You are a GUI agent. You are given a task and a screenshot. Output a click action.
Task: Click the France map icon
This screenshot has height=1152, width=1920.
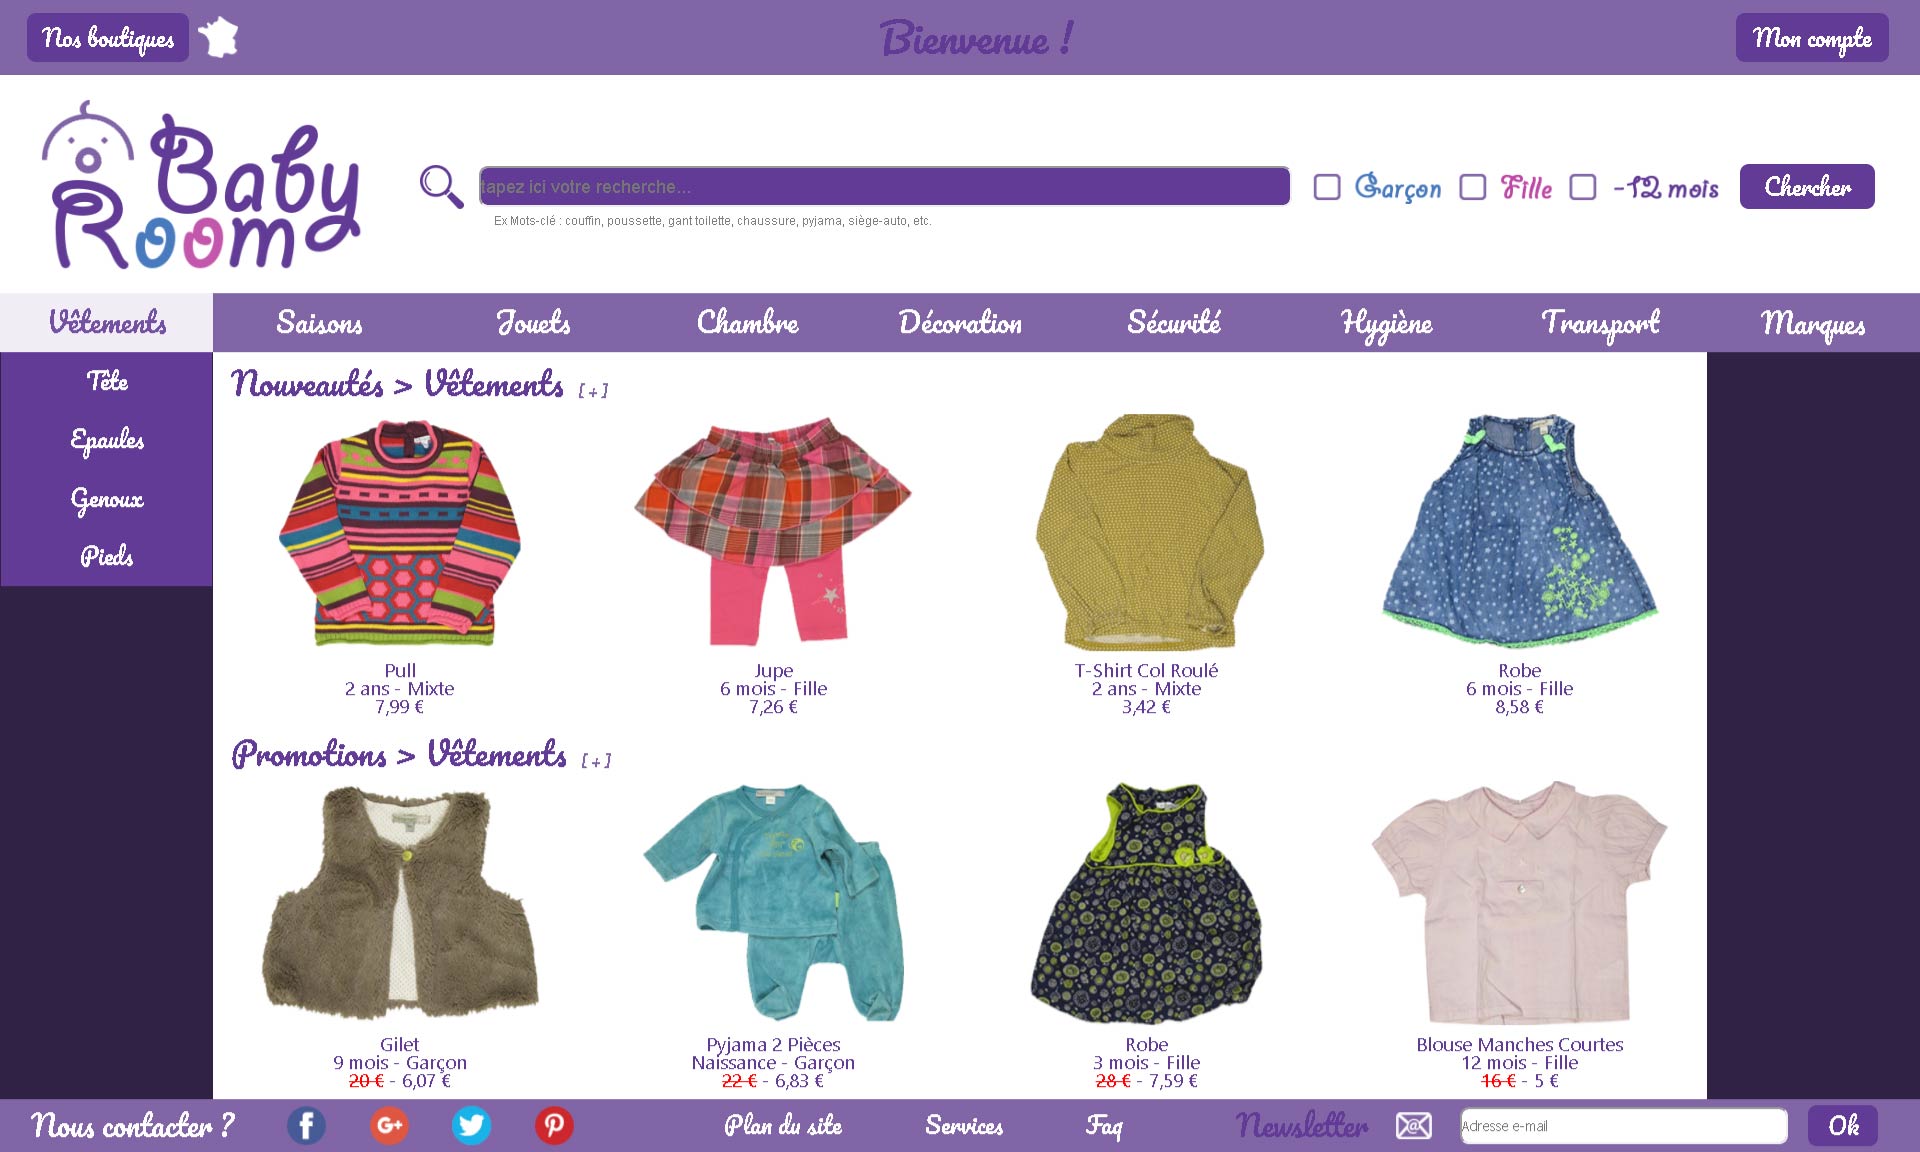[x=218, y=38]
